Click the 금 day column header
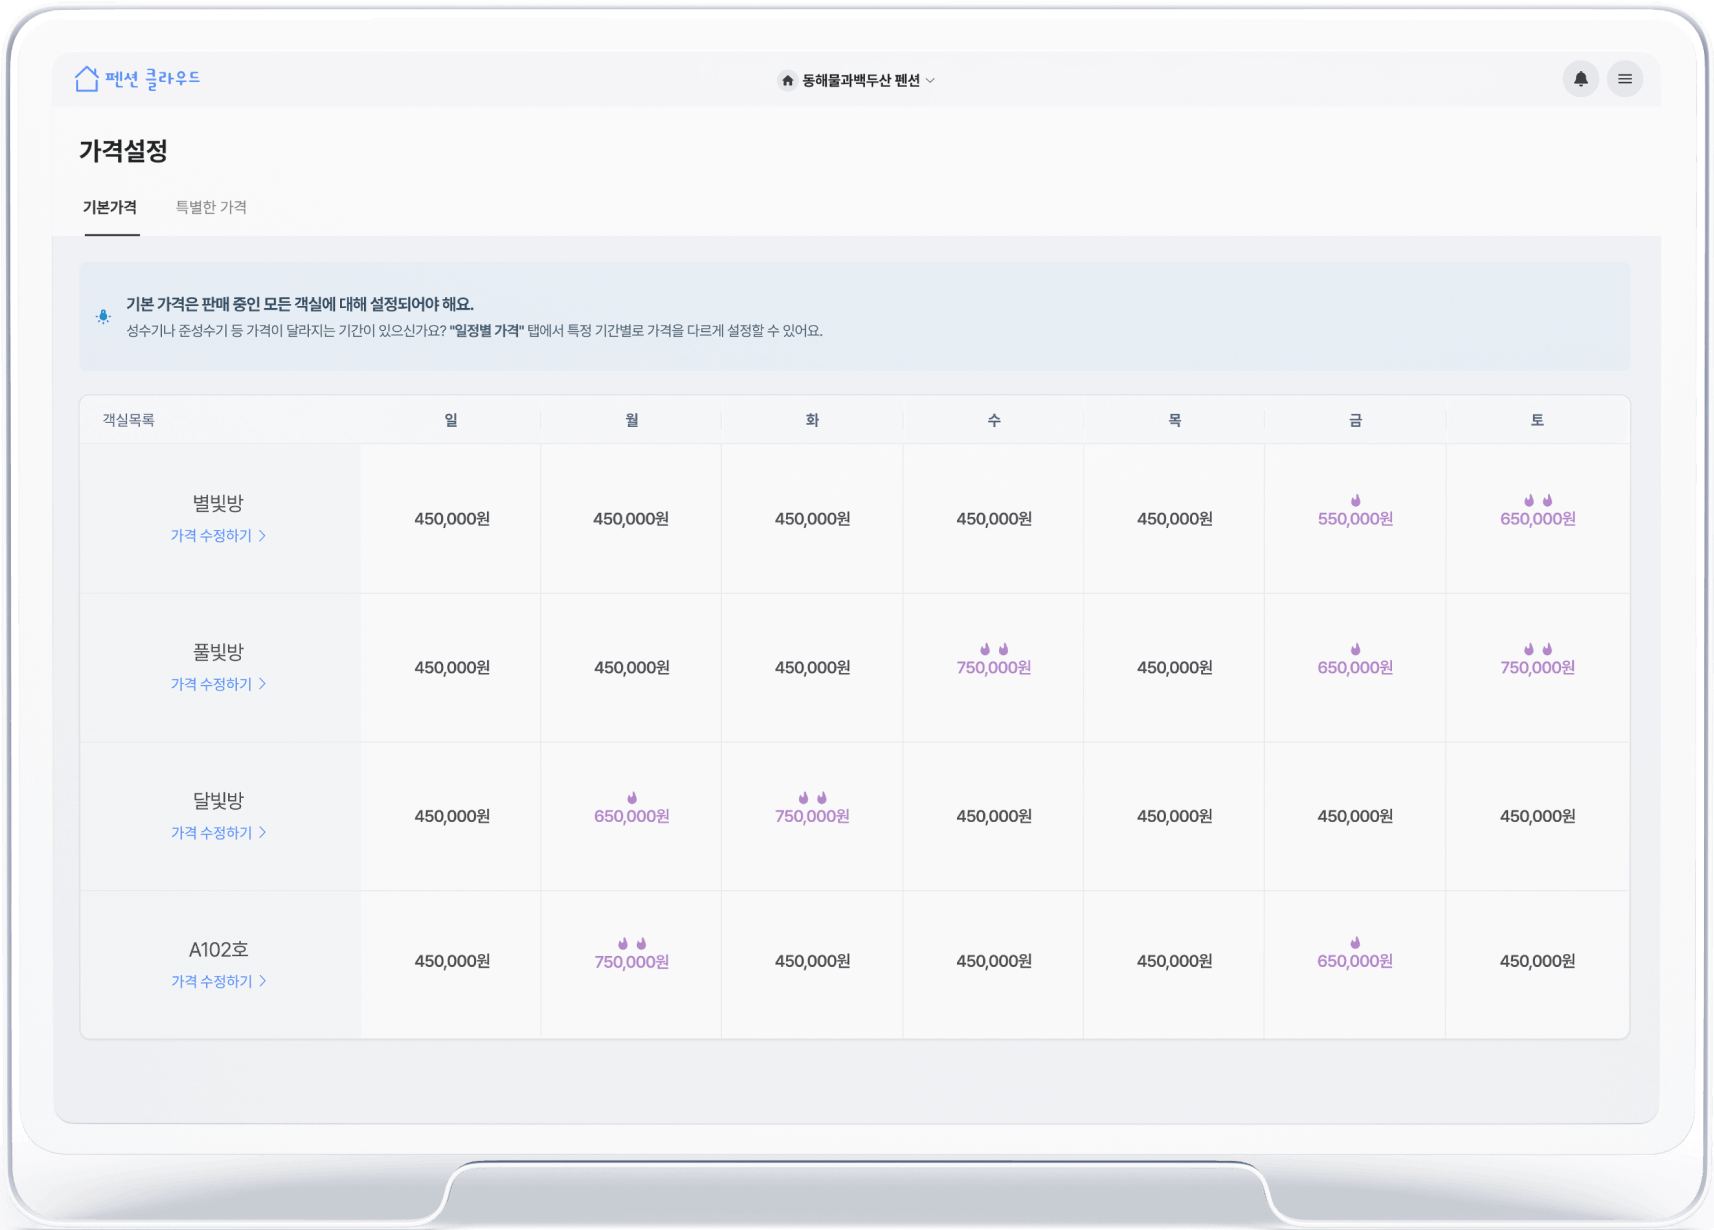 coord(1355,420)
